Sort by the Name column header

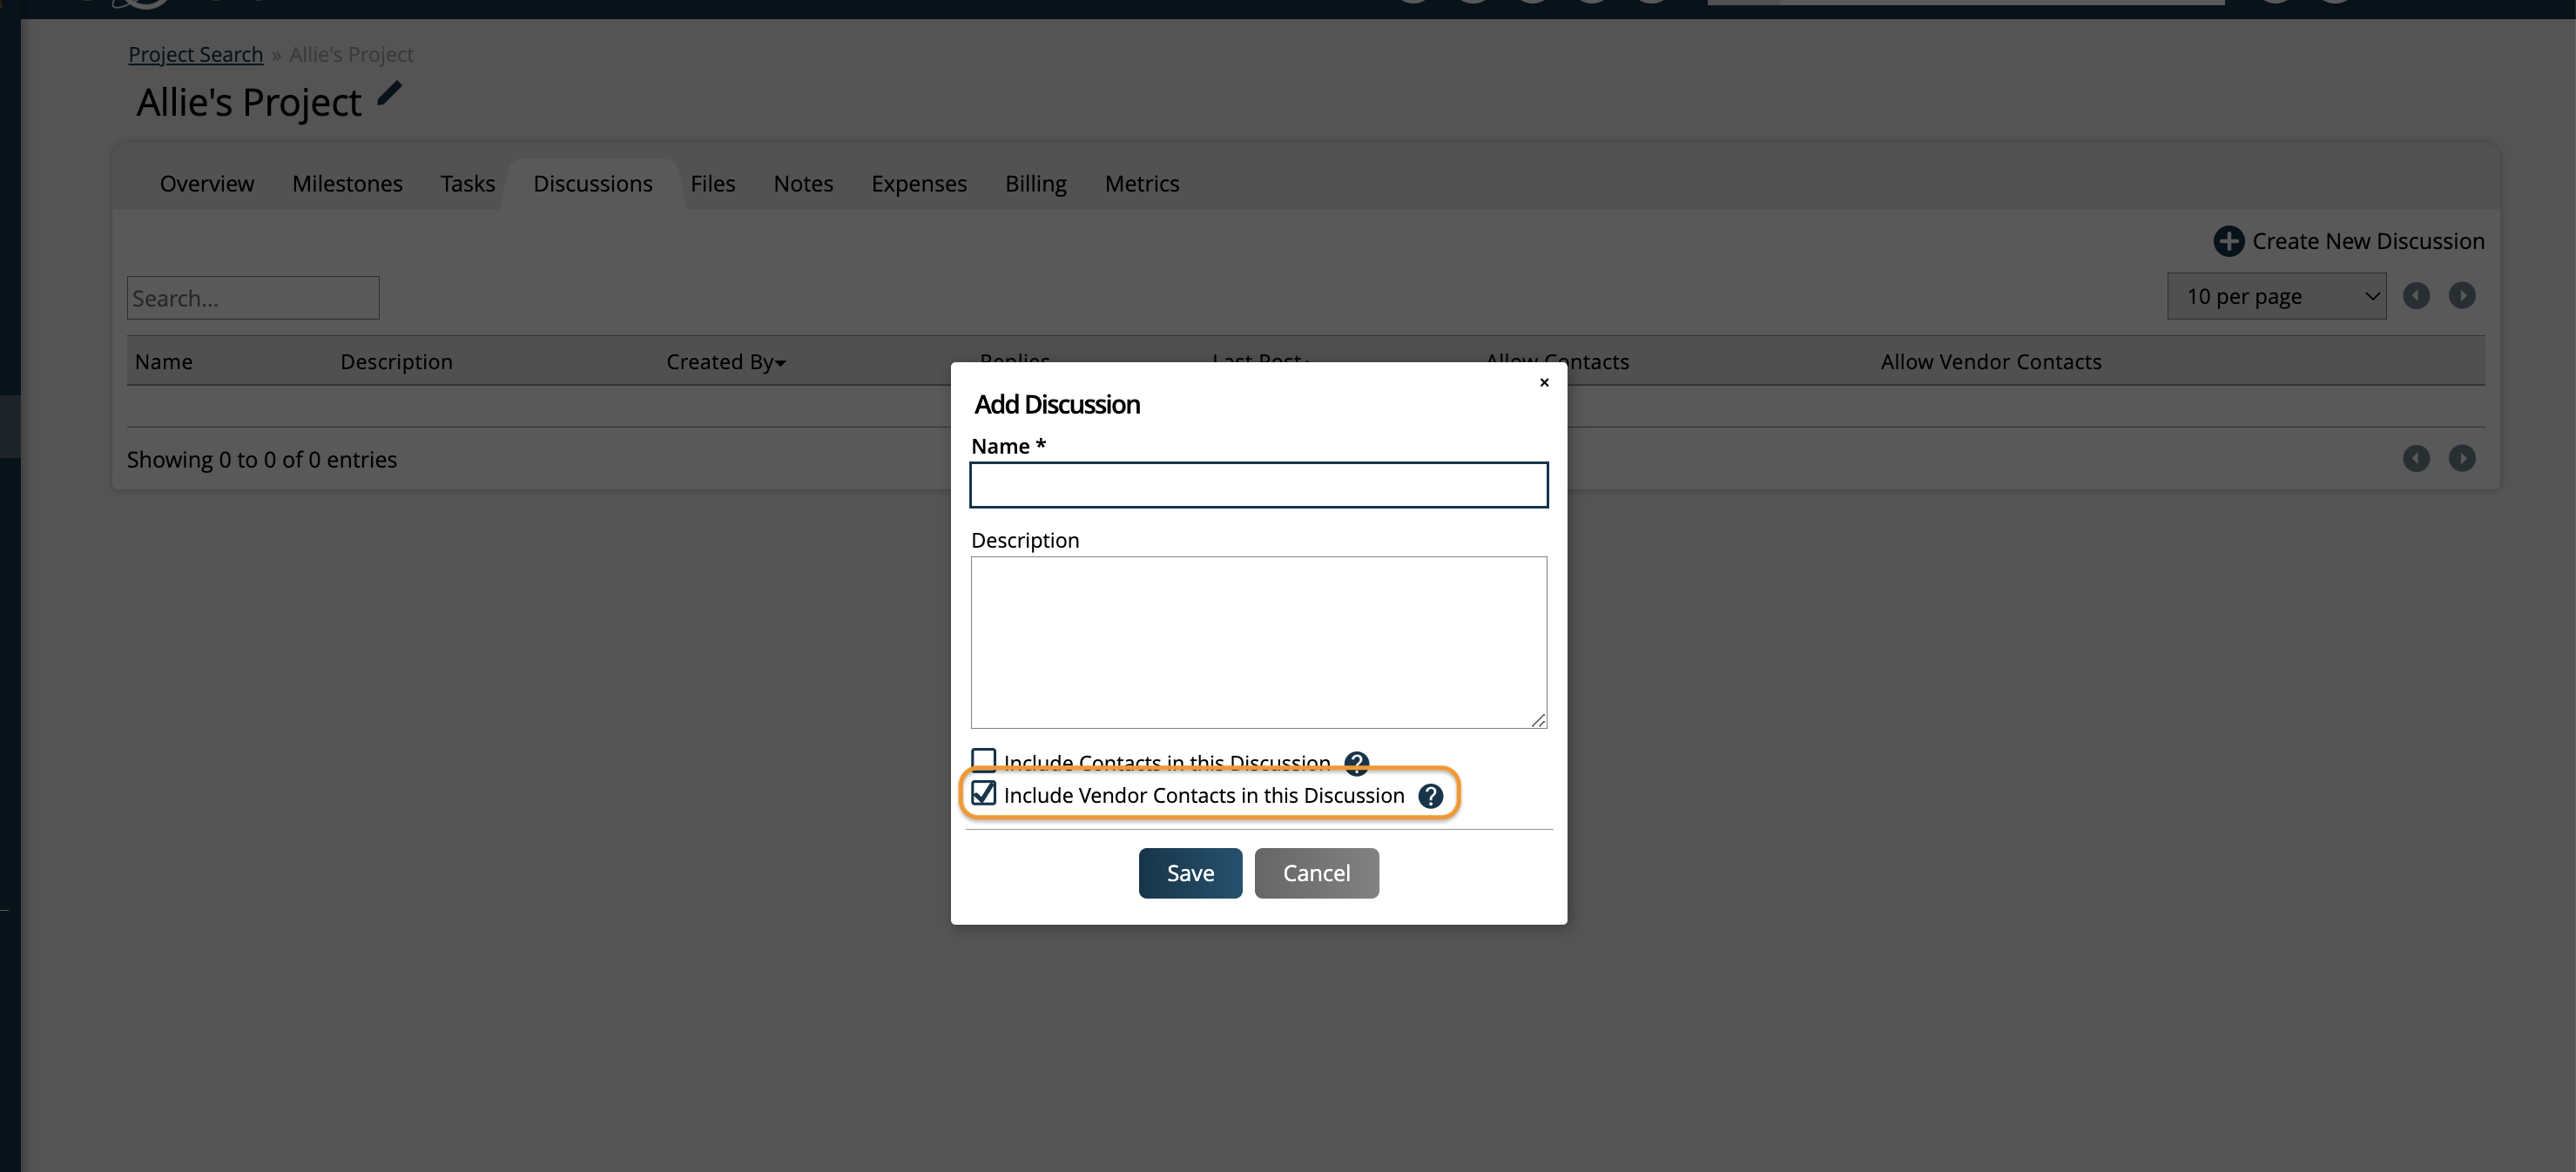point(164,362)
